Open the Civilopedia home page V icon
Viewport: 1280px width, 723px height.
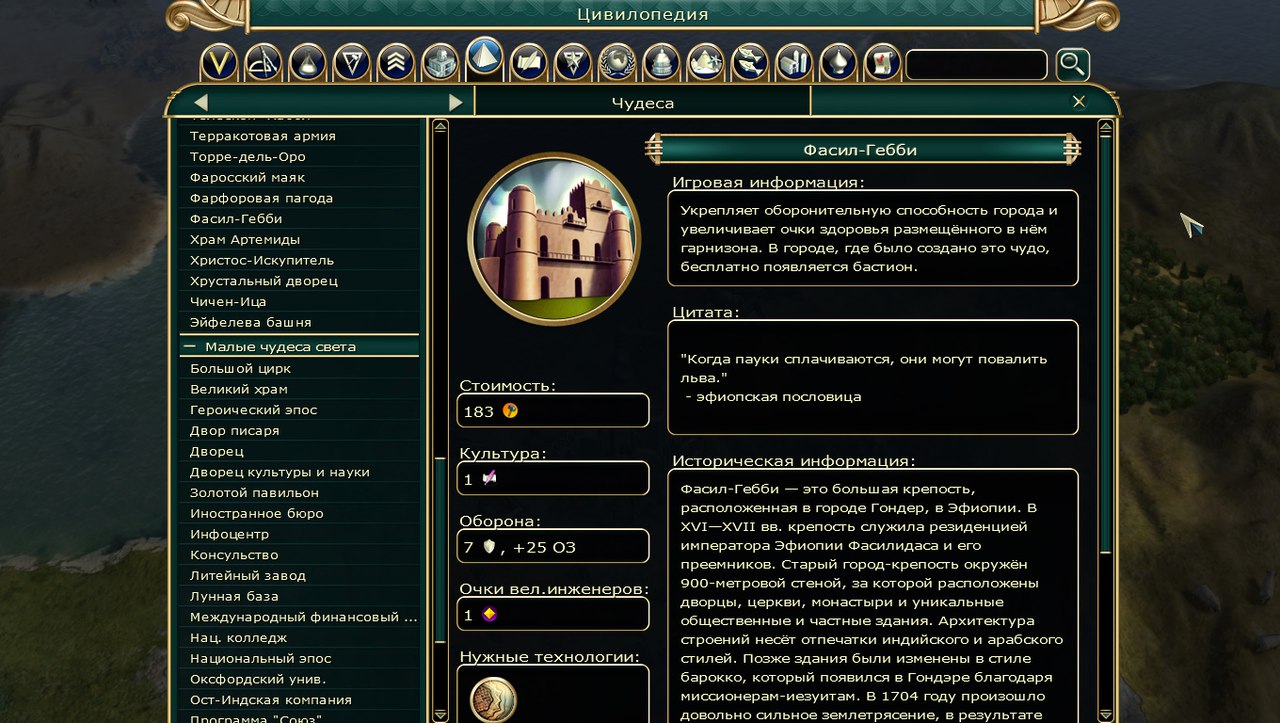219,63
